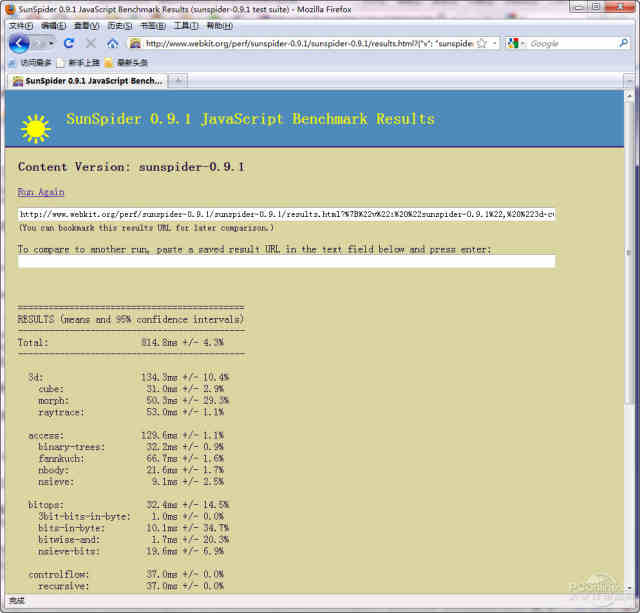Click the 'Total:' result row label

tap(33, 342)
